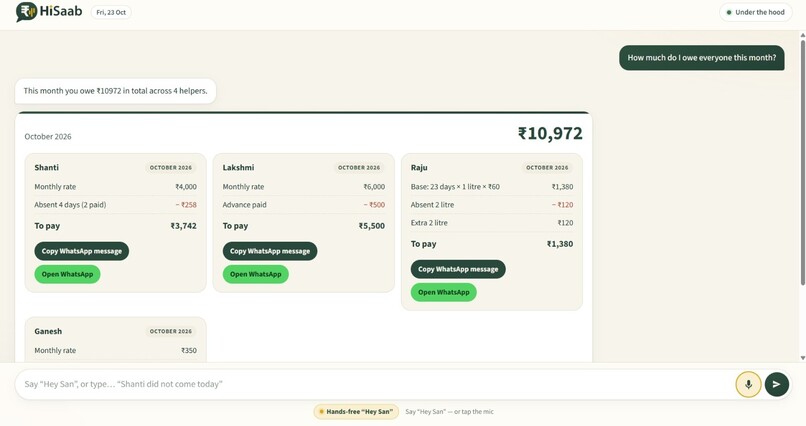Click Lakshmi's − ₹500 advance deduction
The image size is (806, 426).
pos(374,205)
